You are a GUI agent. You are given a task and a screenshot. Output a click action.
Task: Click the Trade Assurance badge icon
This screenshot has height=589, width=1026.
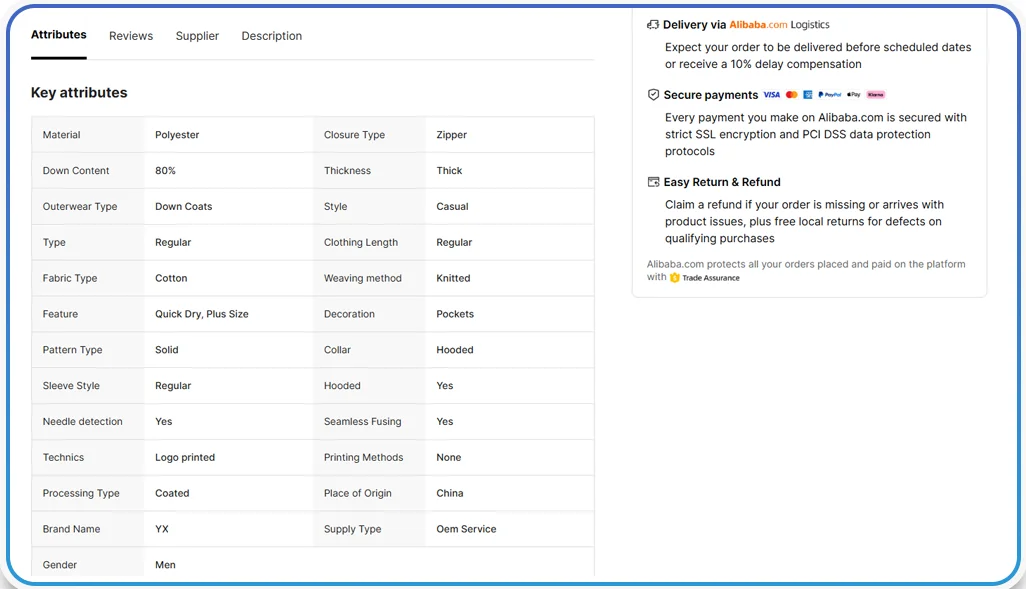(x=672, y=278)
